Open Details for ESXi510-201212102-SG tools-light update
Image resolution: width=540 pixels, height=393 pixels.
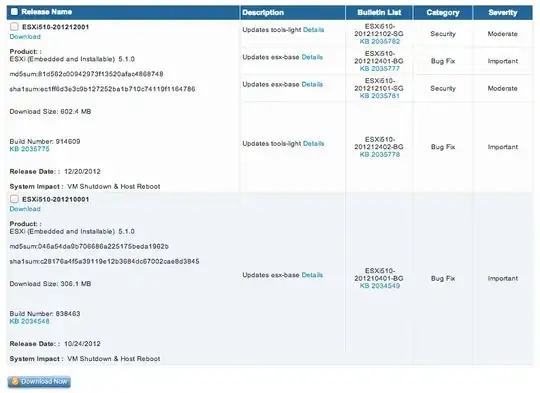click(x=313, y=30)
